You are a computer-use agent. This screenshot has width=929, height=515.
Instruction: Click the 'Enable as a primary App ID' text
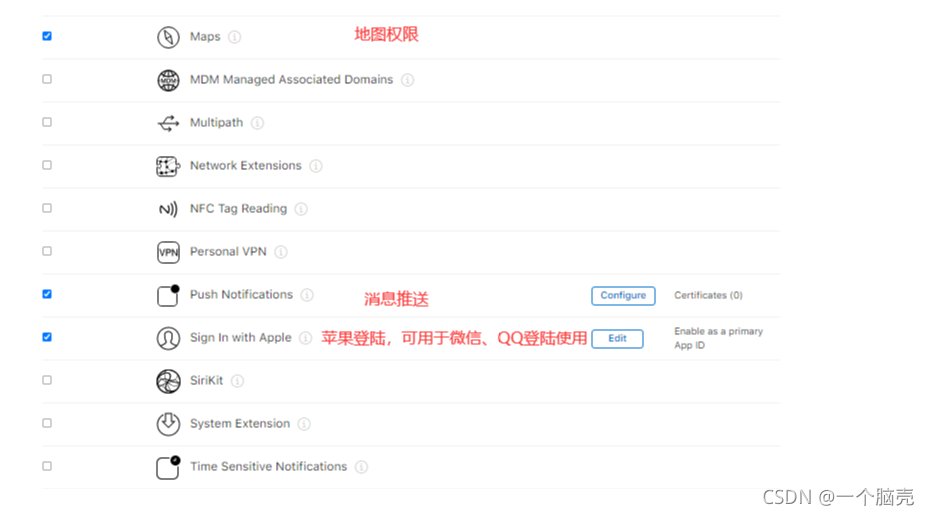(x=718, y=338)
